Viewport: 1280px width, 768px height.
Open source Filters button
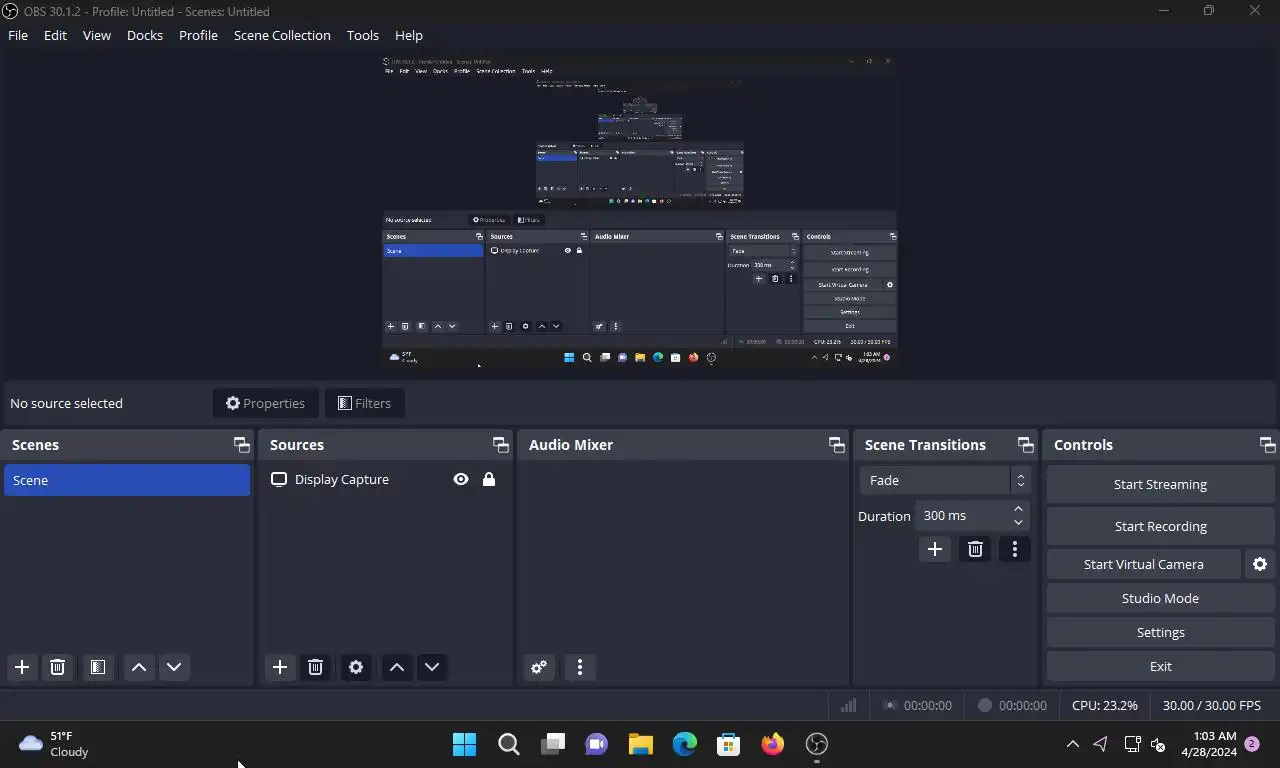tap(364, 403)
